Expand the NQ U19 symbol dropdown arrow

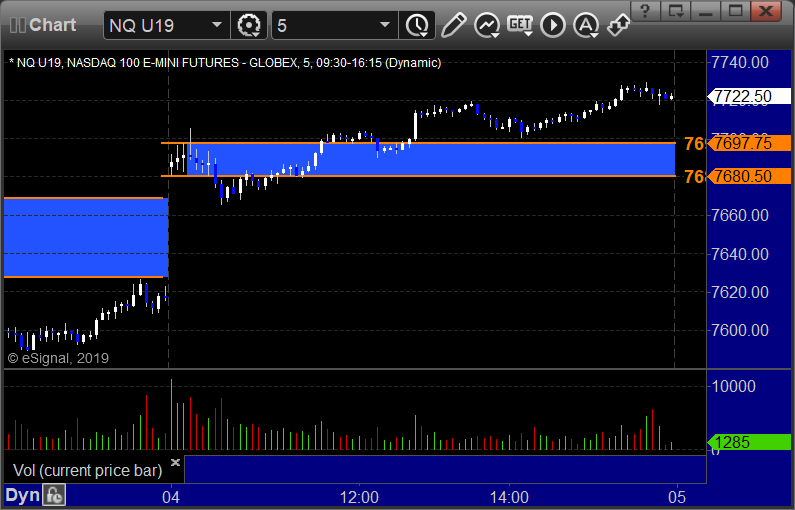tap(216, 25)
